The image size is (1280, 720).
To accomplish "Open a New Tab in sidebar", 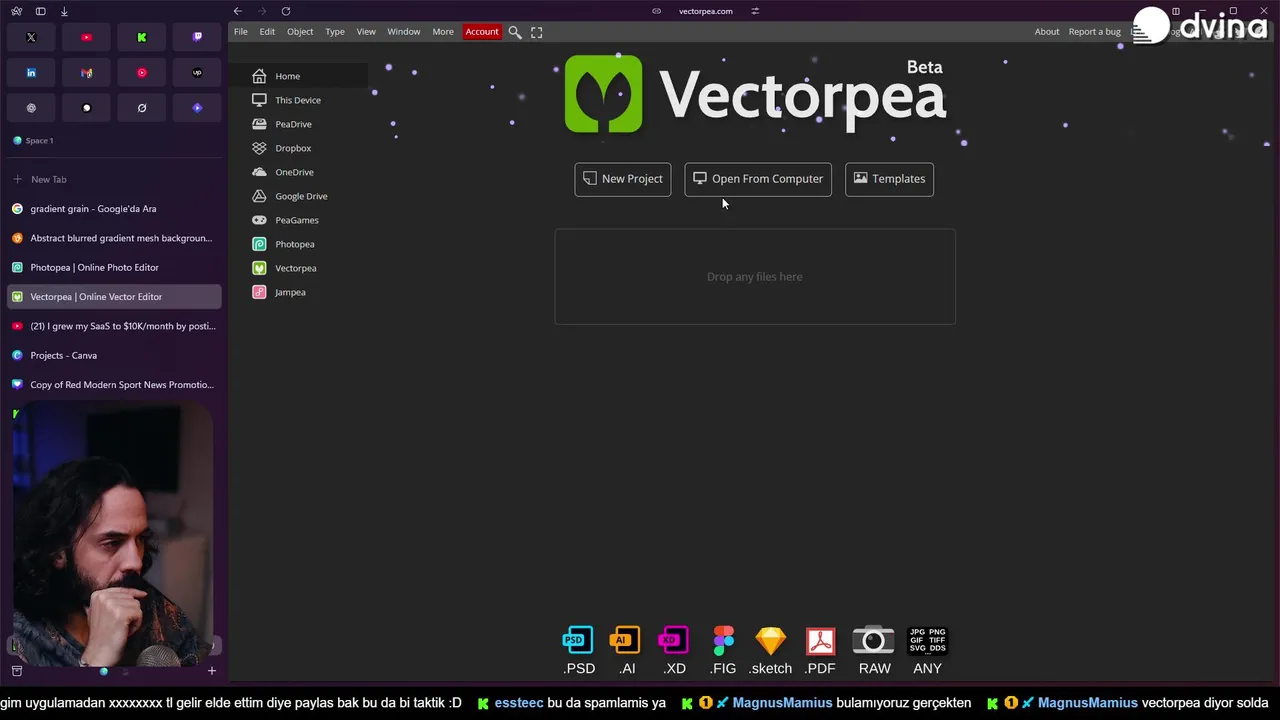I will pos(114,179).
